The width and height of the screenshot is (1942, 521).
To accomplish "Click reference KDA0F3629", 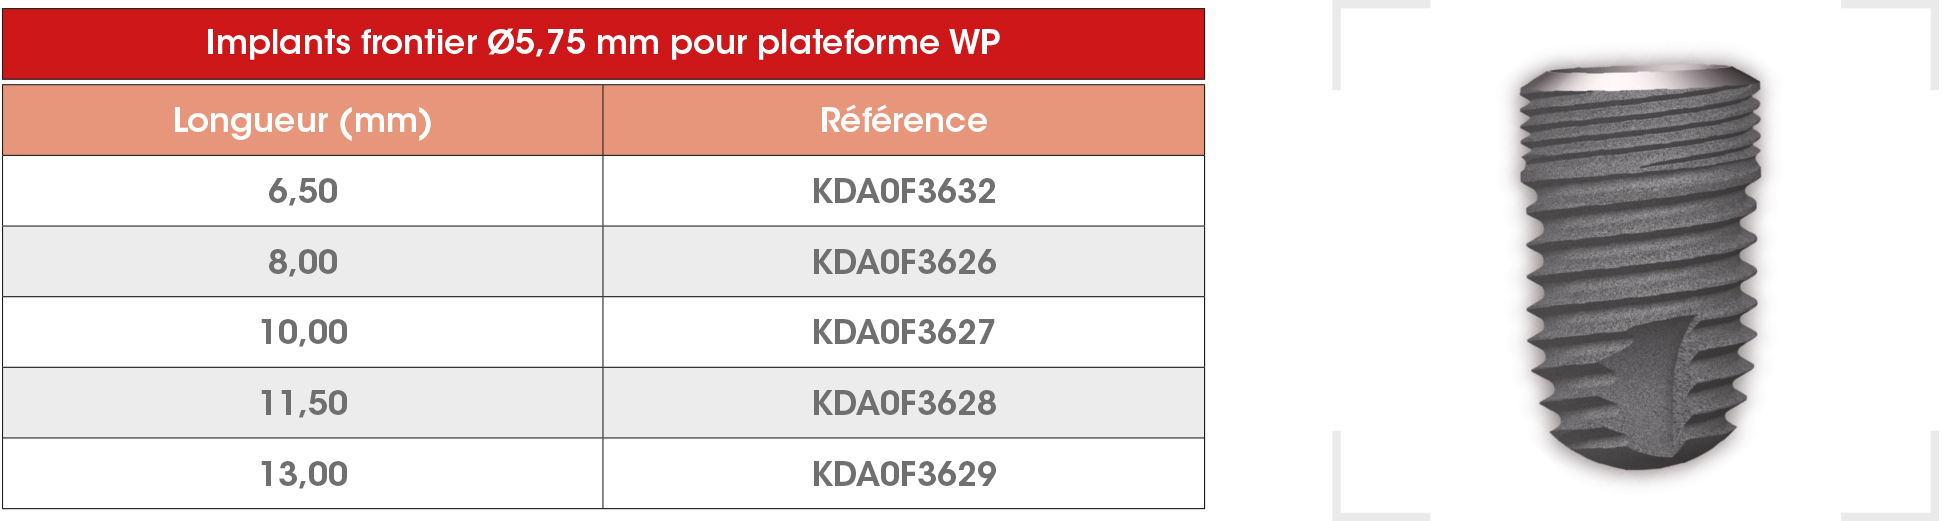I will [x=904, y=474].
